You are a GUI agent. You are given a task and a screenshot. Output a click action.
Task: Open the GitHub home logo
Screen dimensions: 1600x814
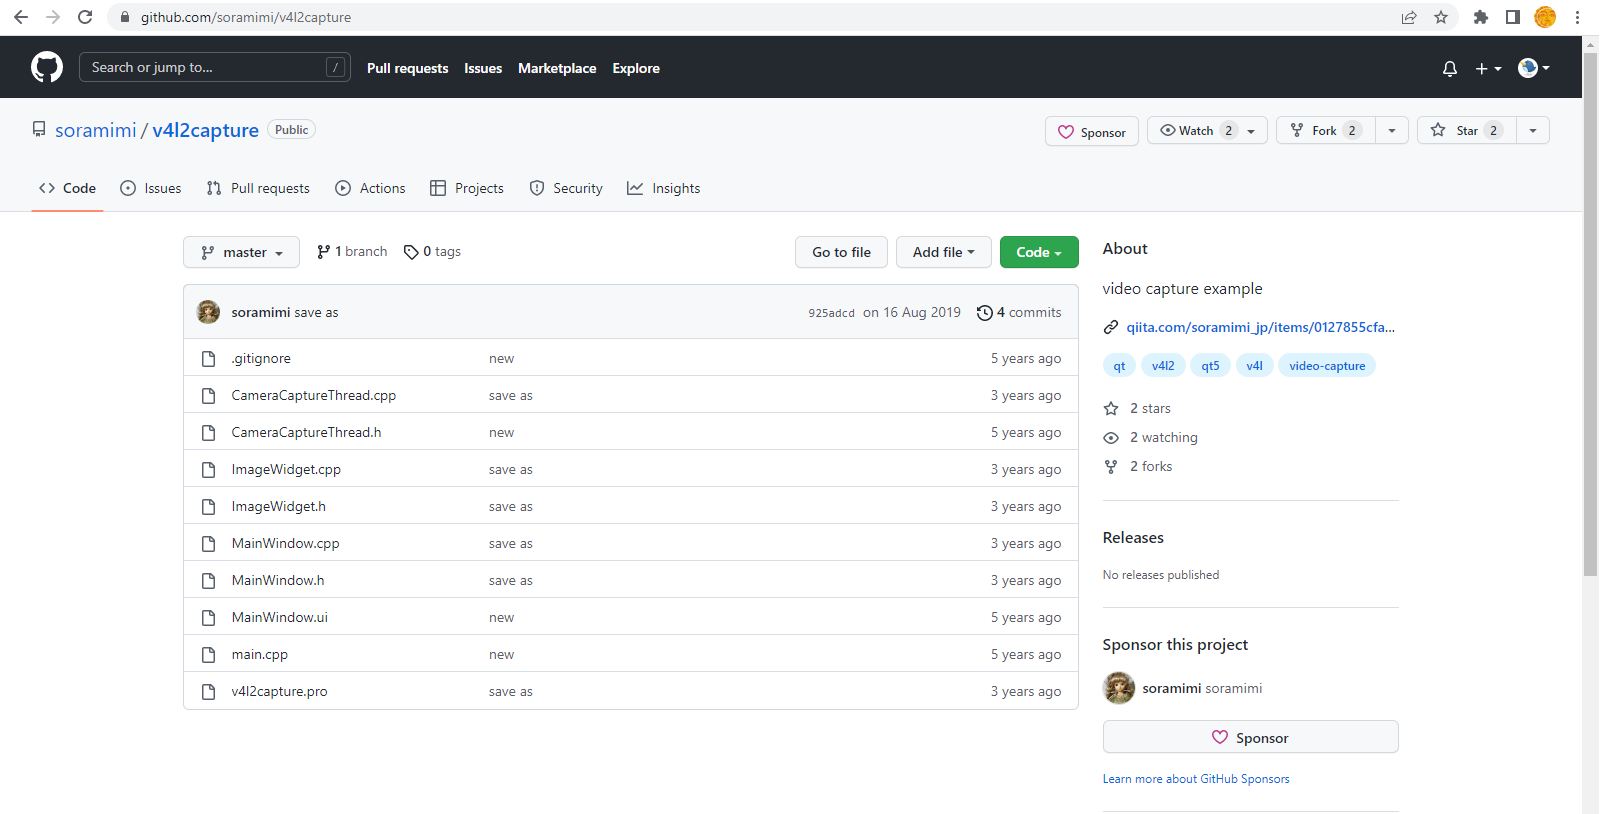pyautogui.click(x=47, y=67)
